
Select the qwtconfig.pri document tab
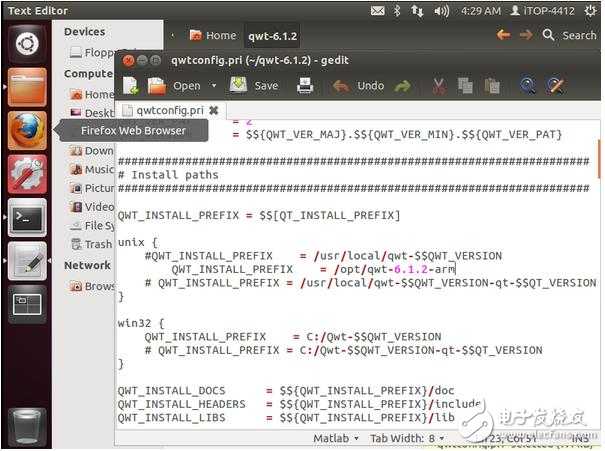(x=170, y=111)
